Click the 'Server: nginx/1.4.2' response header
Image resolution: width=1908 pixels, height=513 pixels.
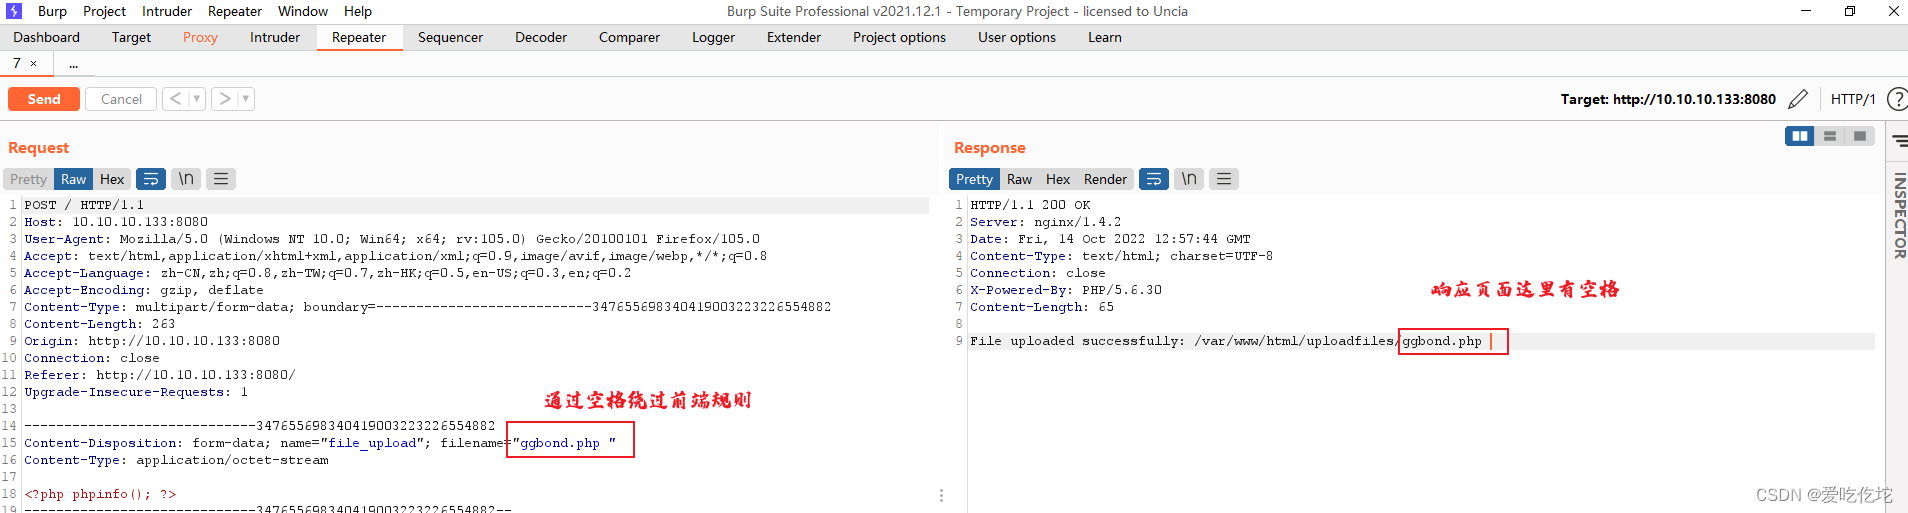coord(1045,222)
